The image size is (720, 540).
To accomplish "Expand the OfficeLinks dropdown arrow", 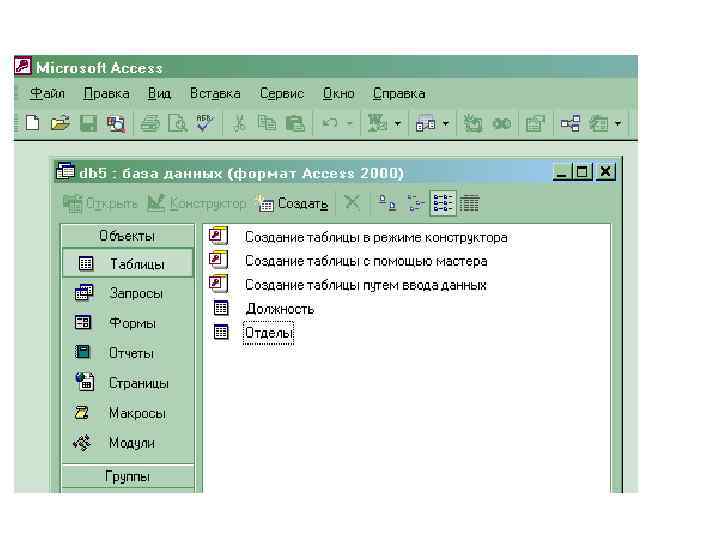I will coord(398,123).
